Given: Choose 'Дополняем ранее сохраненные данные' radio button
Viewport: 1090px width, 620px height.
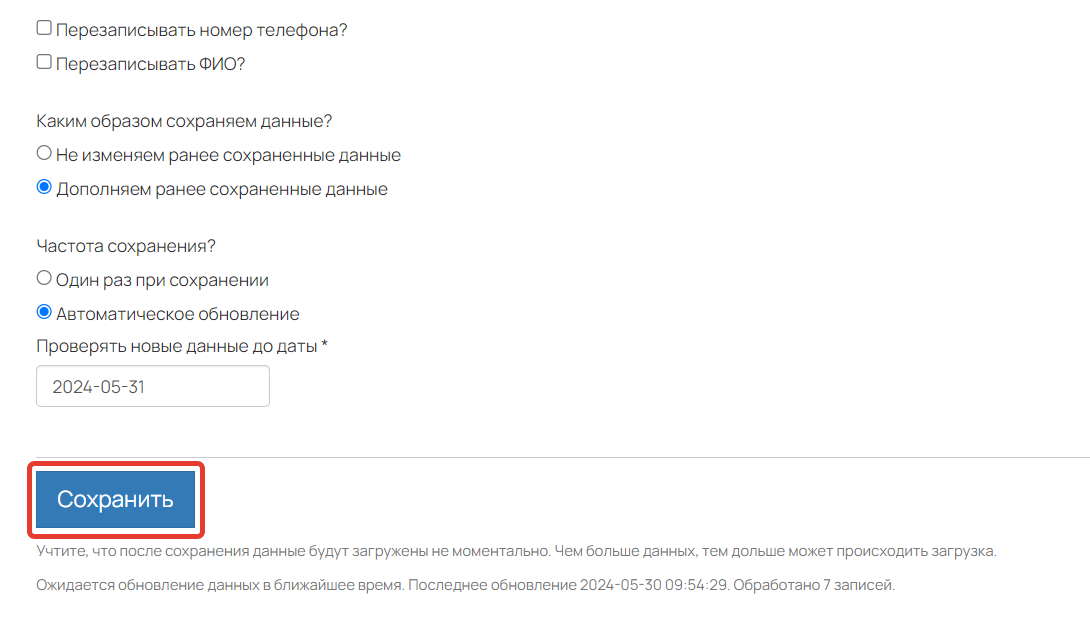Looking at the screenshot, I should tap(44, 187).
